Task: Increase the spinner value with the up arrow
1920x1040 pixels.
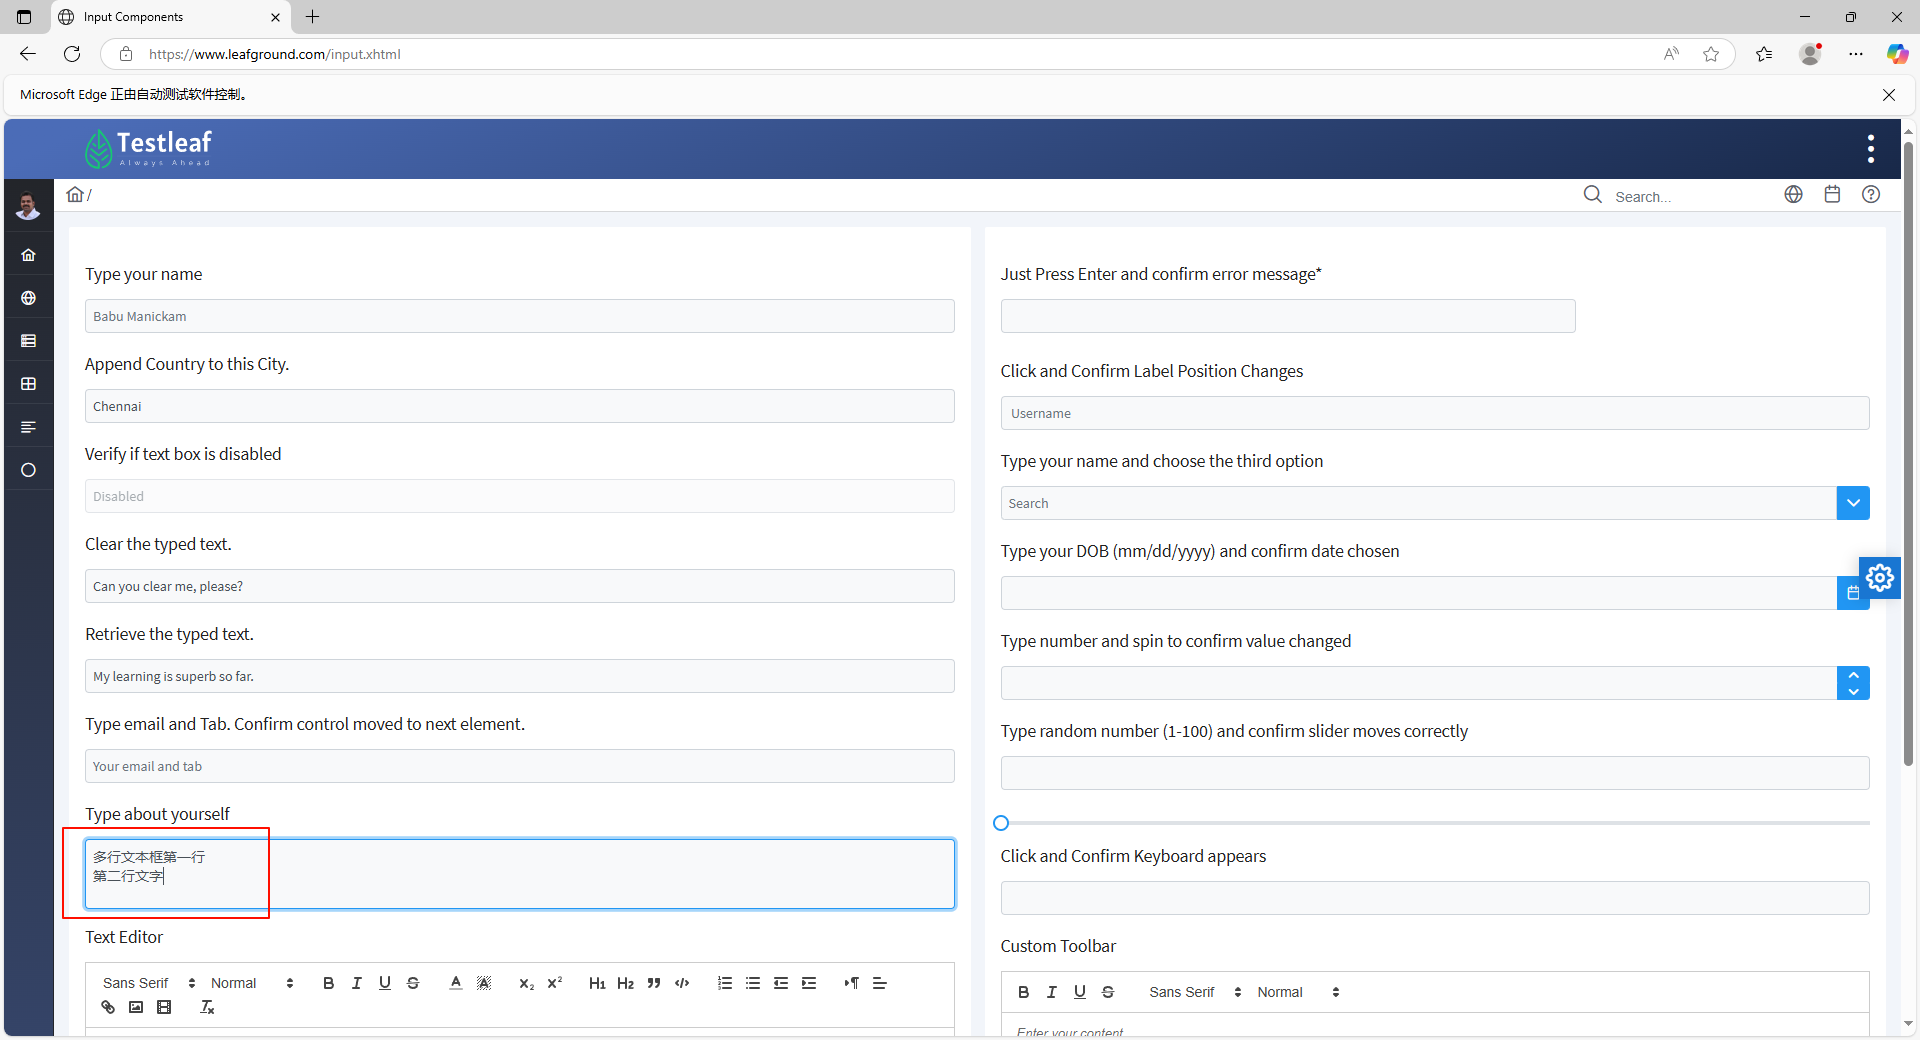Action: click(1853, 675)
